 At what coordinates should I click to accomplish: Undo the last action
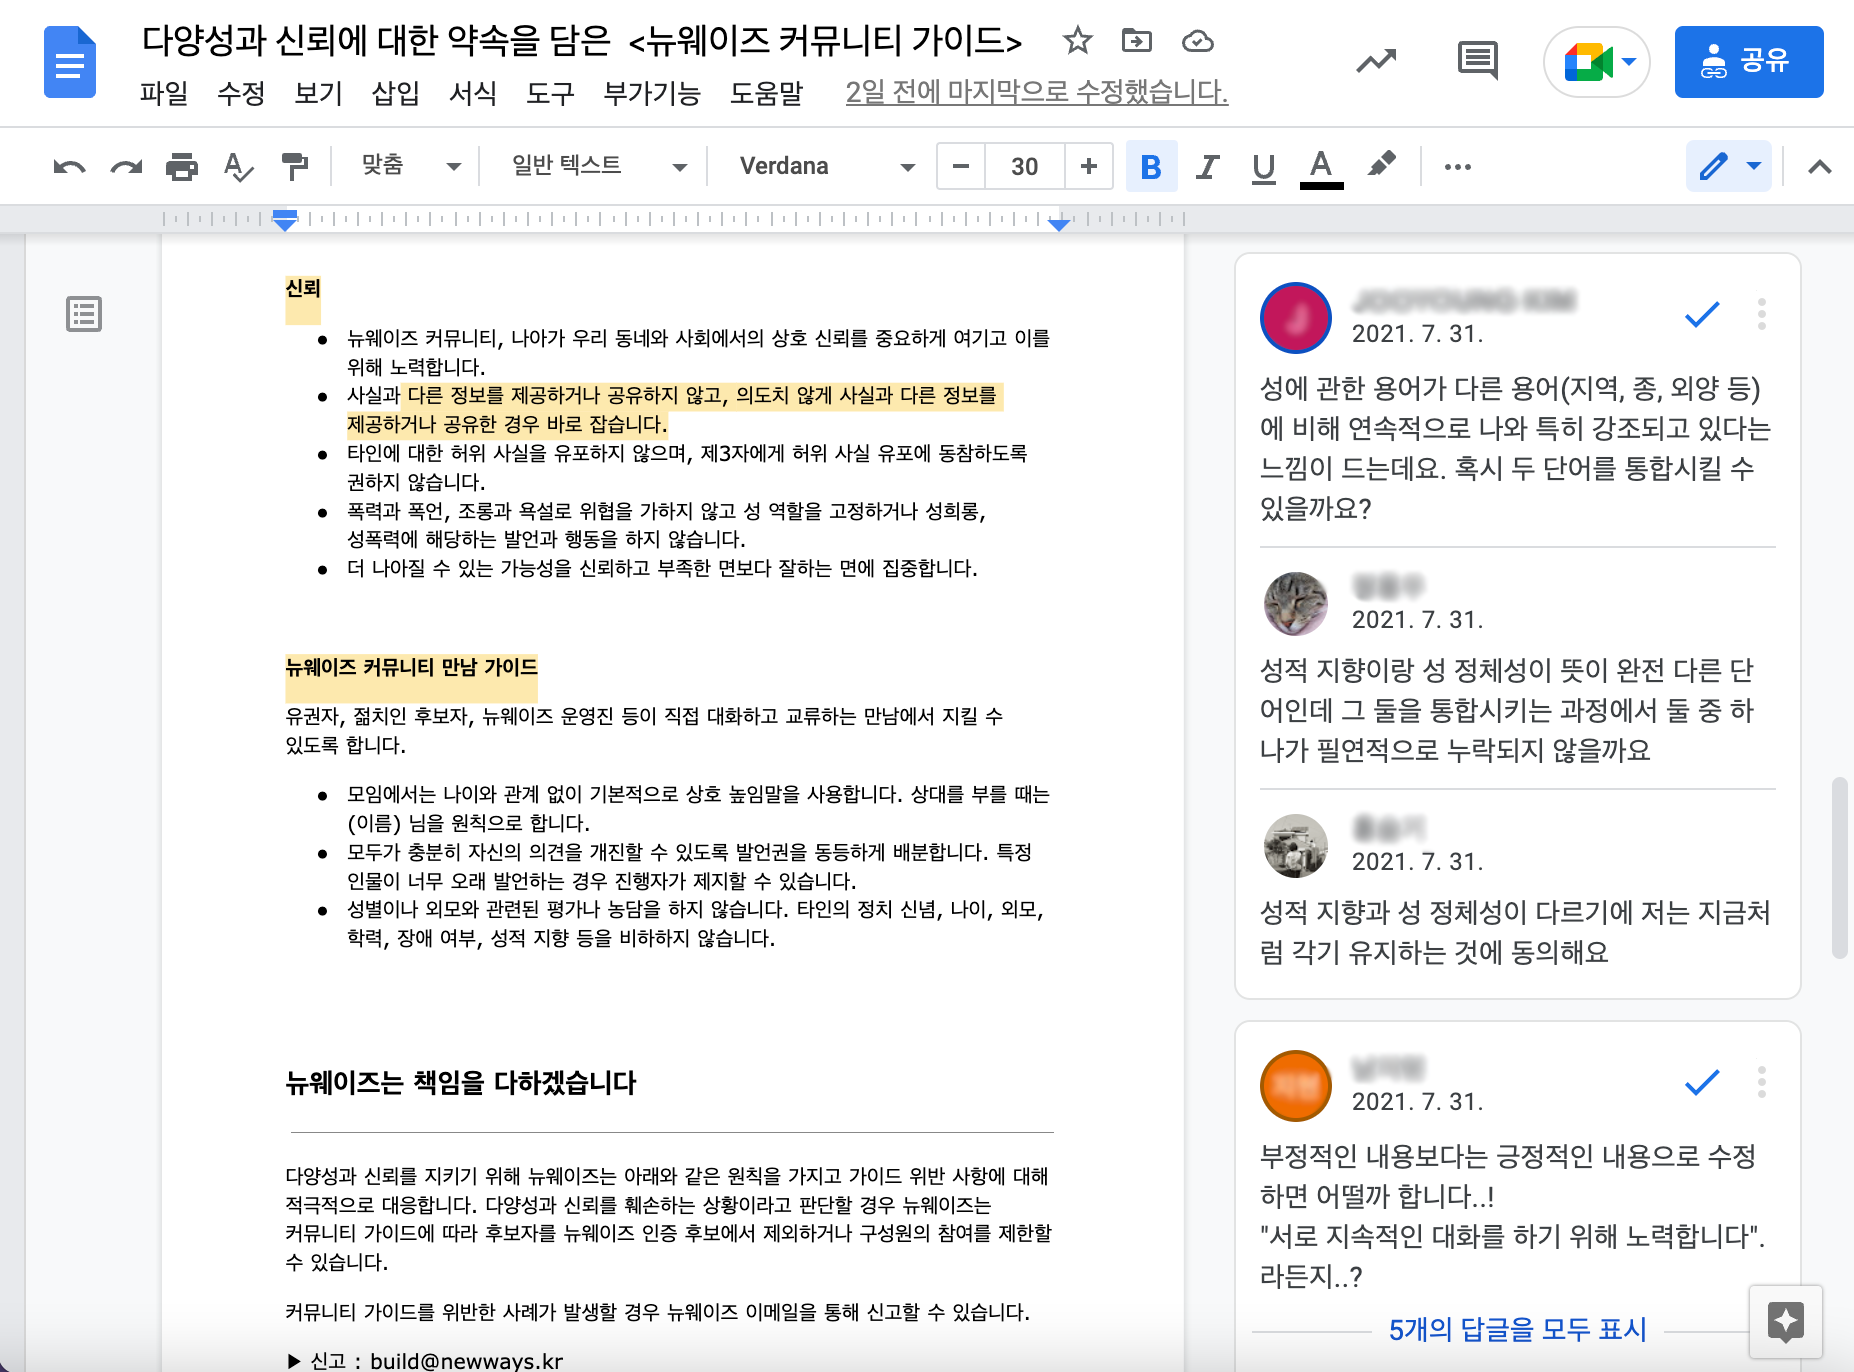click(69, 167)
